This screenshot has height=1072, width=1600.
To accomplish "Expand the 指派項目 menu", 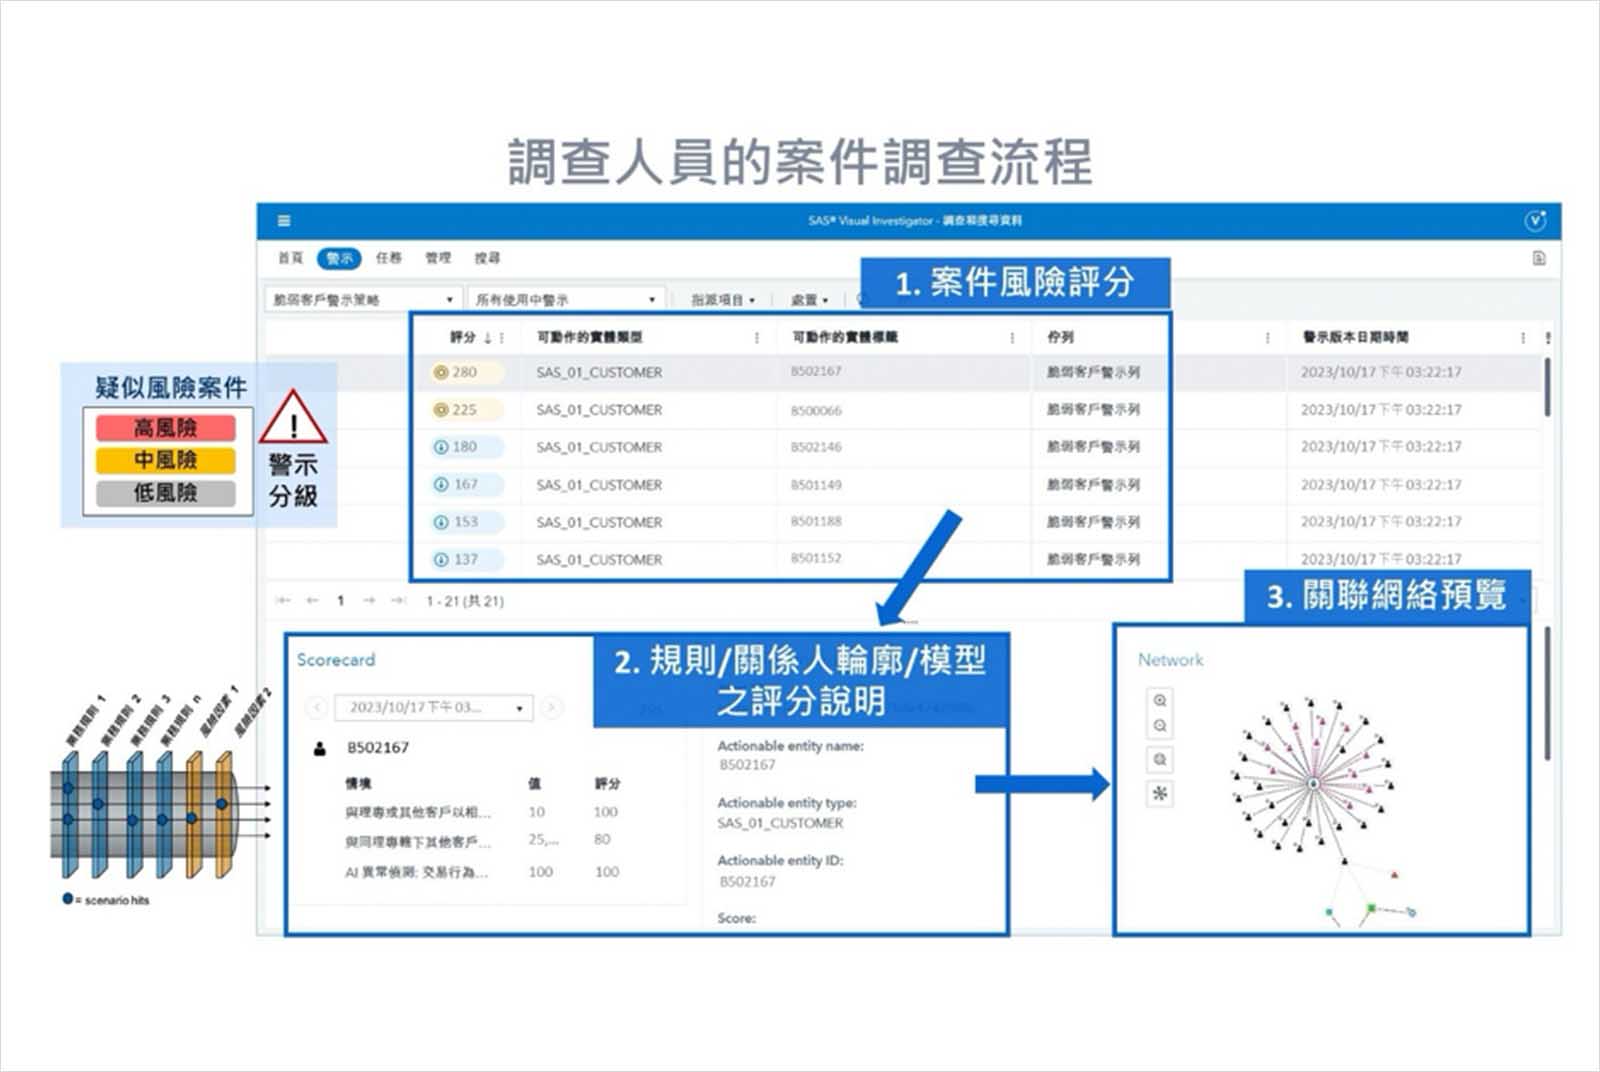I will pyautogui.click(x=723, y=300).
